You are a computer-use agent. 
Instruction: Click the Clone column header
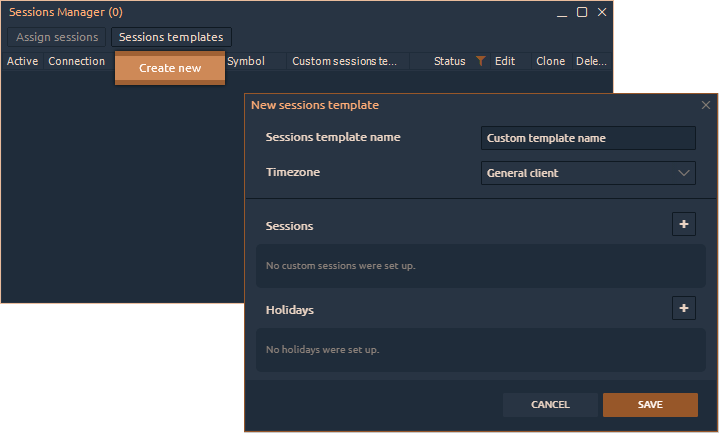[x=550, y=61]
